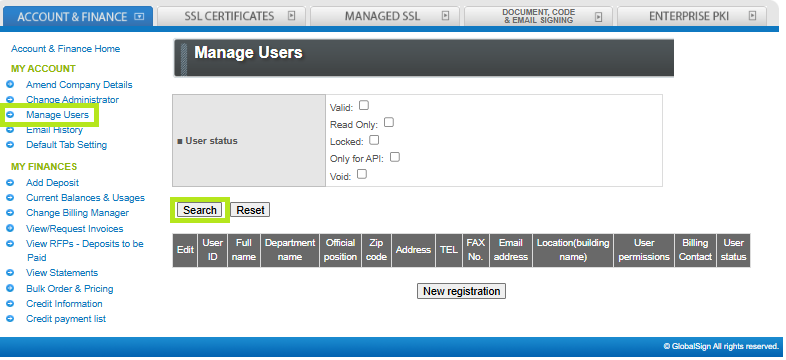Select the Void status checkbox
This screenshot has width=786, height=360.
361,174
